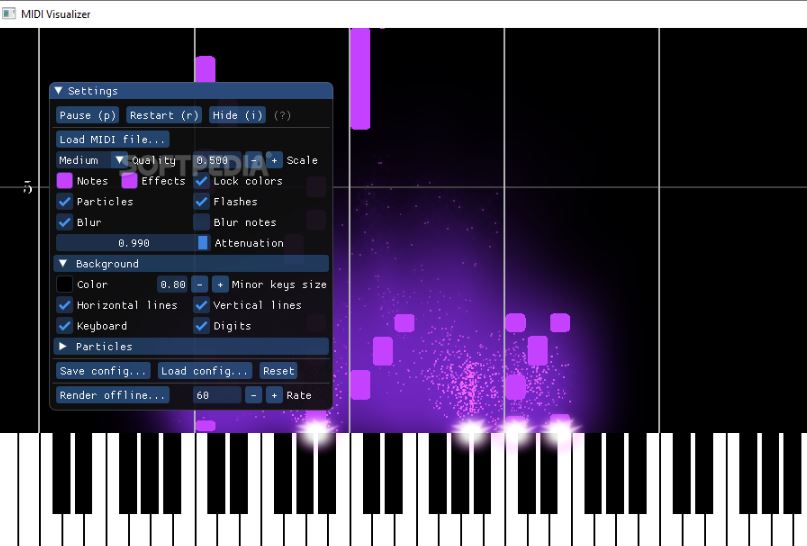807x546 pixels.
Task: Collapse the Background section
Action: 191,263
